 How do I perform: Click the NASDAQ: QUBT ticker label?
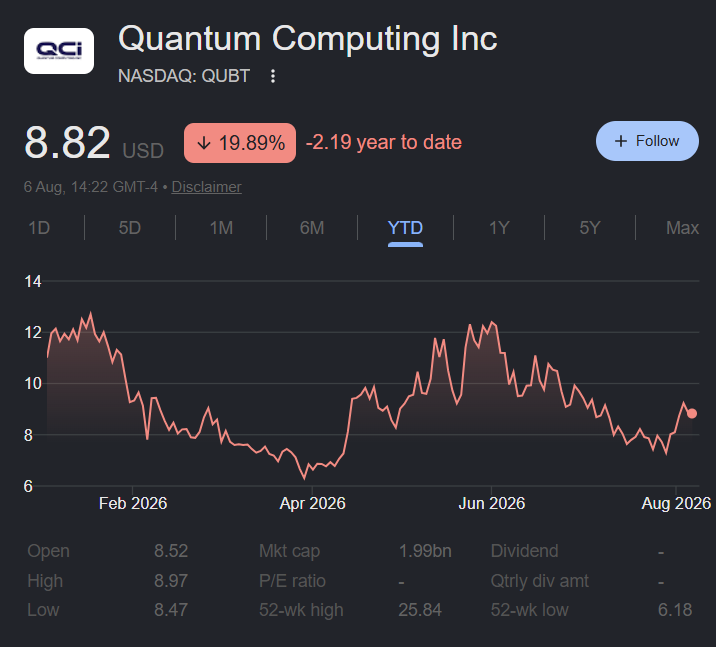184,76
